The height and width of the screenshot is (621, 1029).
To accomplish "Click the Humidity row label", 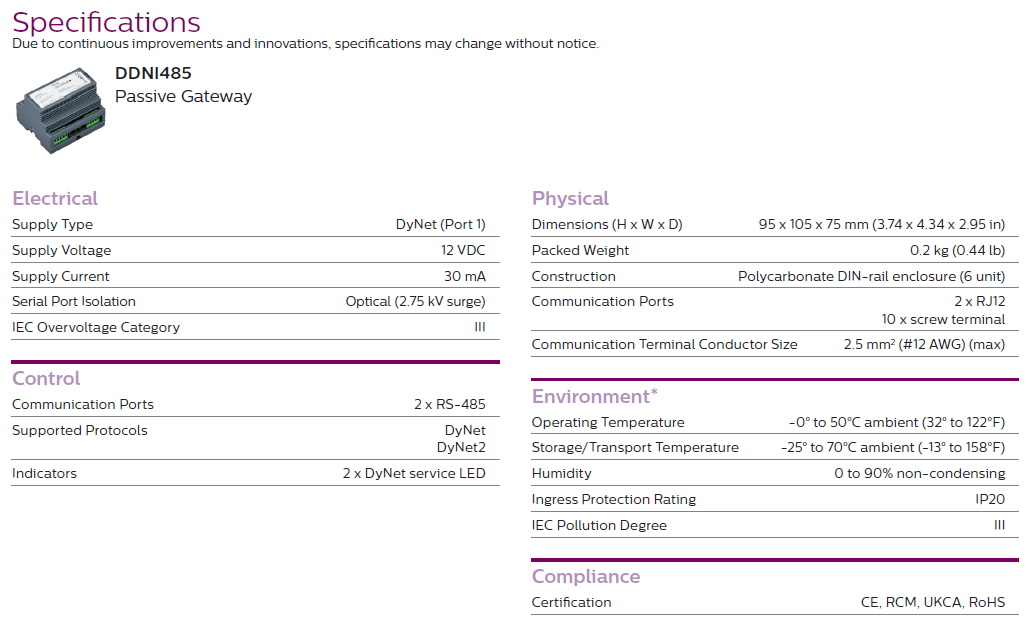I will 561,473.
